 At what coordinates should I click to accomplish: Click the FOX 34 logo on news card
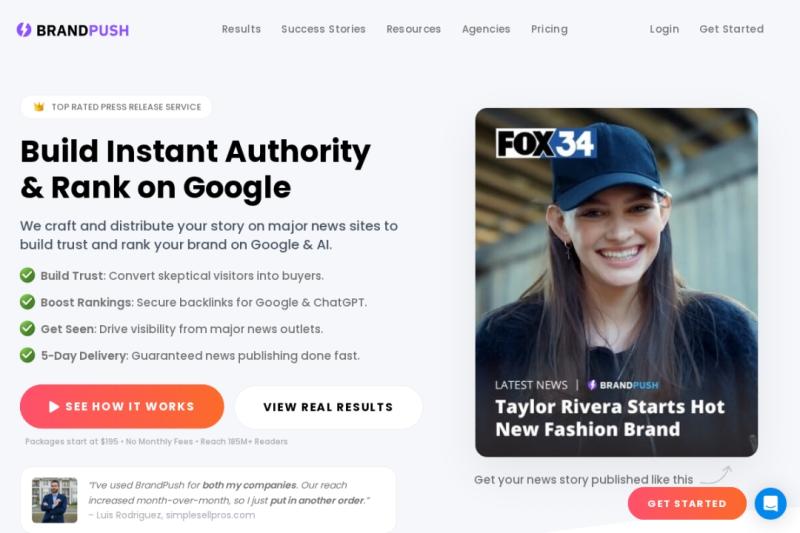coord(545,143)
